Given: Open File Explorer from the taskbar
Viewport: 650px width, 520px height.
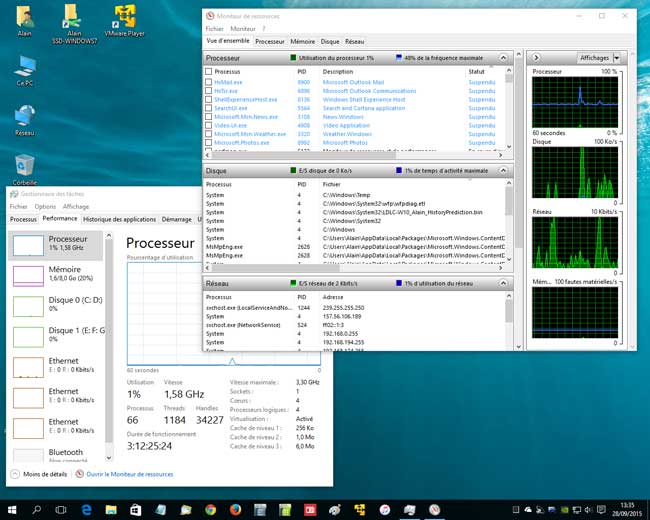Looking at the screenshot, I should tap(111, 510).
